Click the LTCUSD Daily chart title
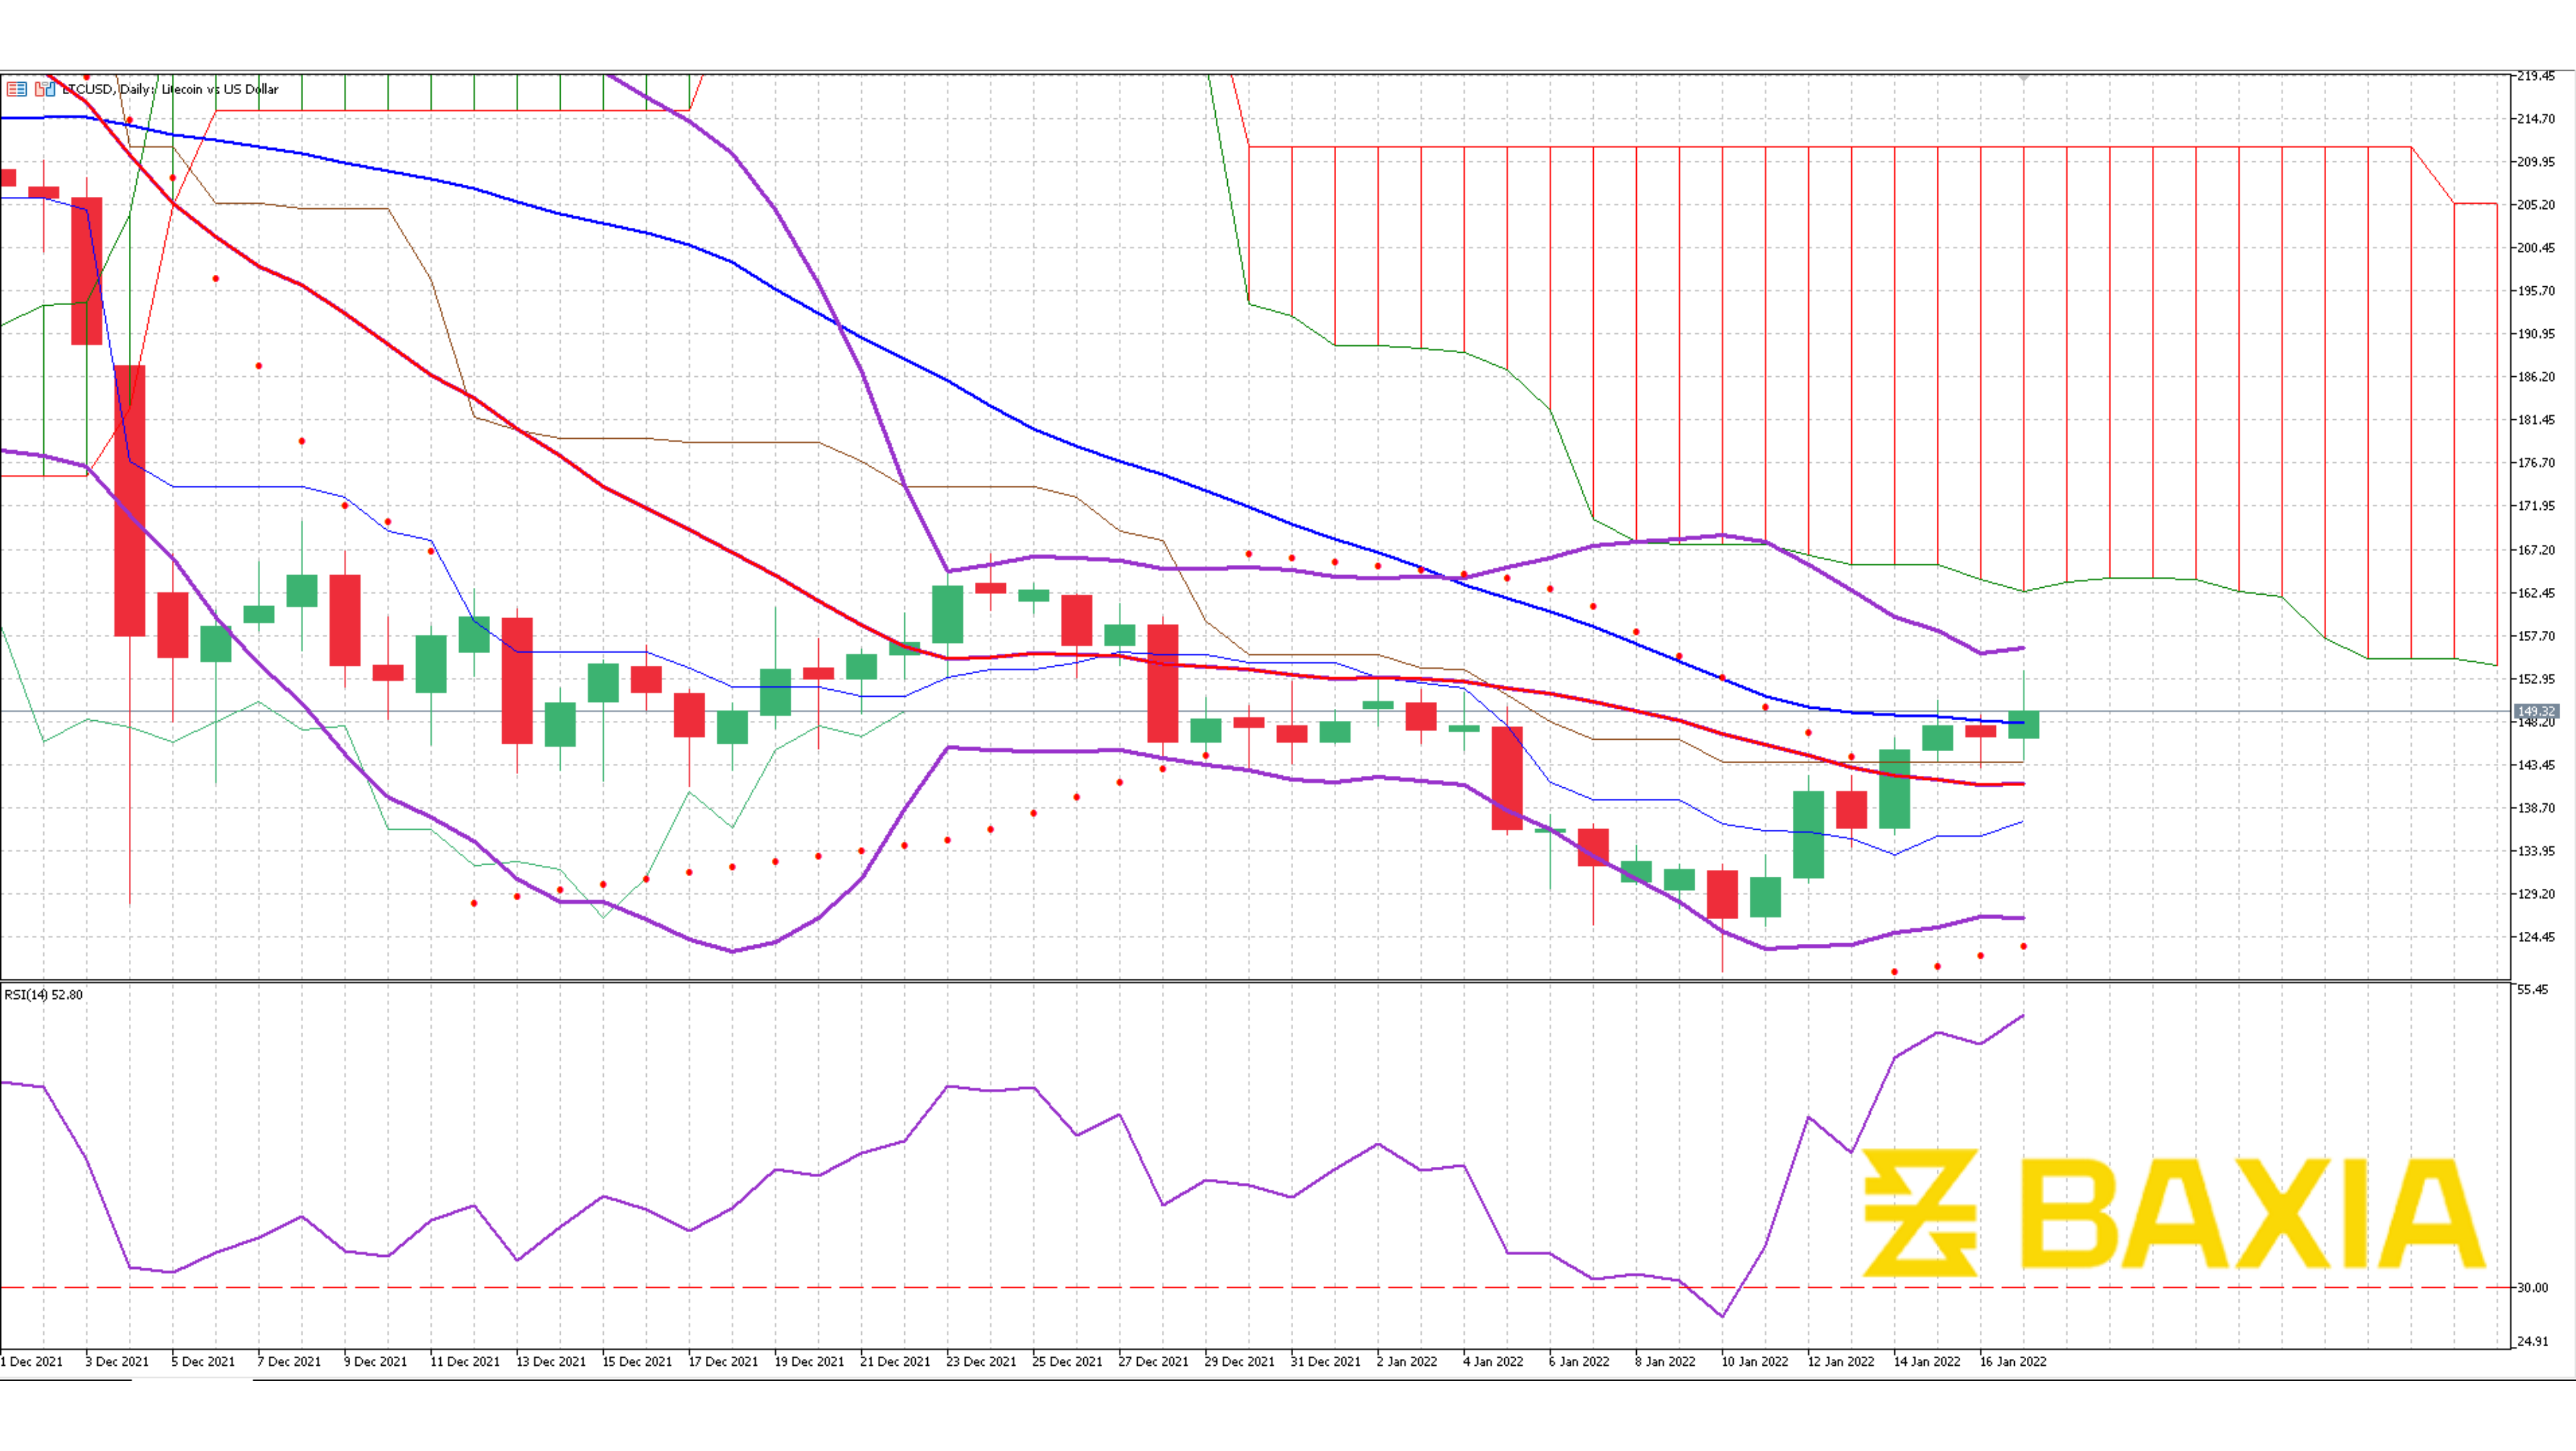This screenshot has width=2576, height=1451. coord(170,89)
